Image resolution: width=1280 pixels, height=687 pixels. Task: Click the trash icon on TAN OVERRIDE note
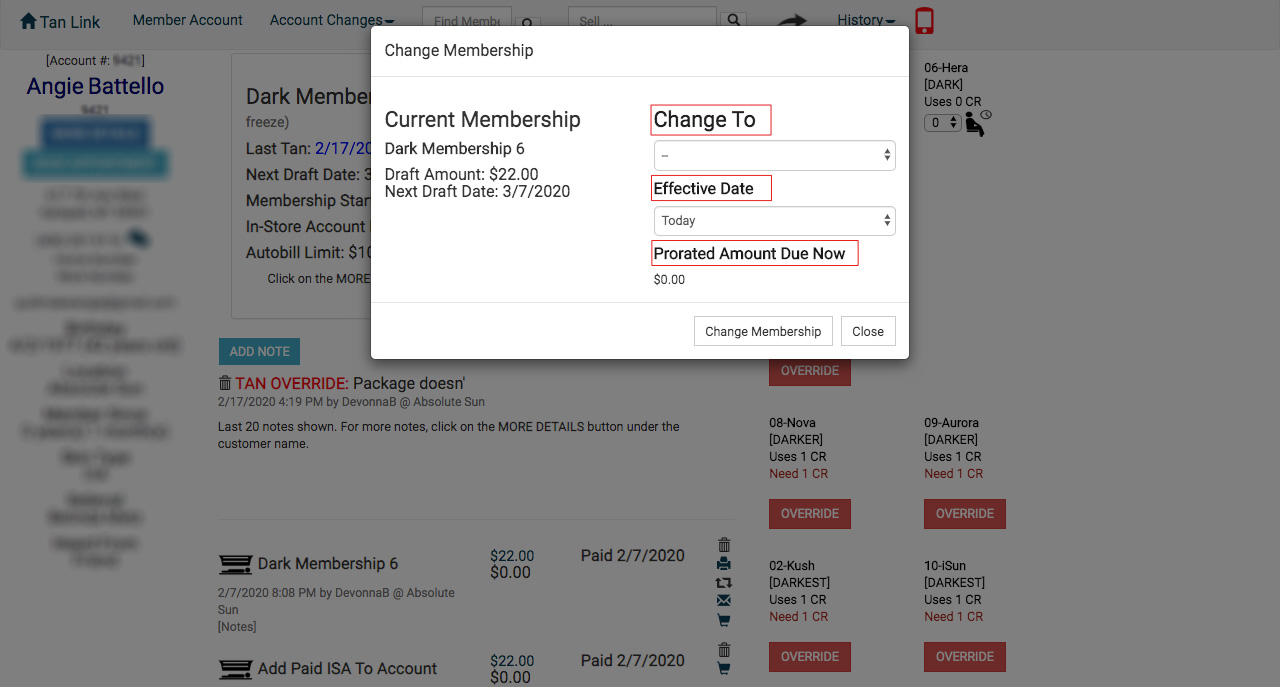click(225, 383)
